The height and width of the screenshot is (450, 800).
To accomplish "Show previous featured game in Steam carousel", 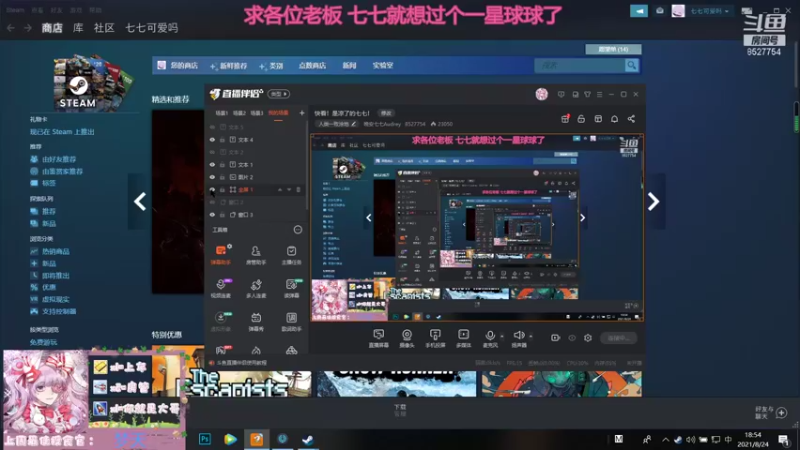I will click(x=140, y=202).
